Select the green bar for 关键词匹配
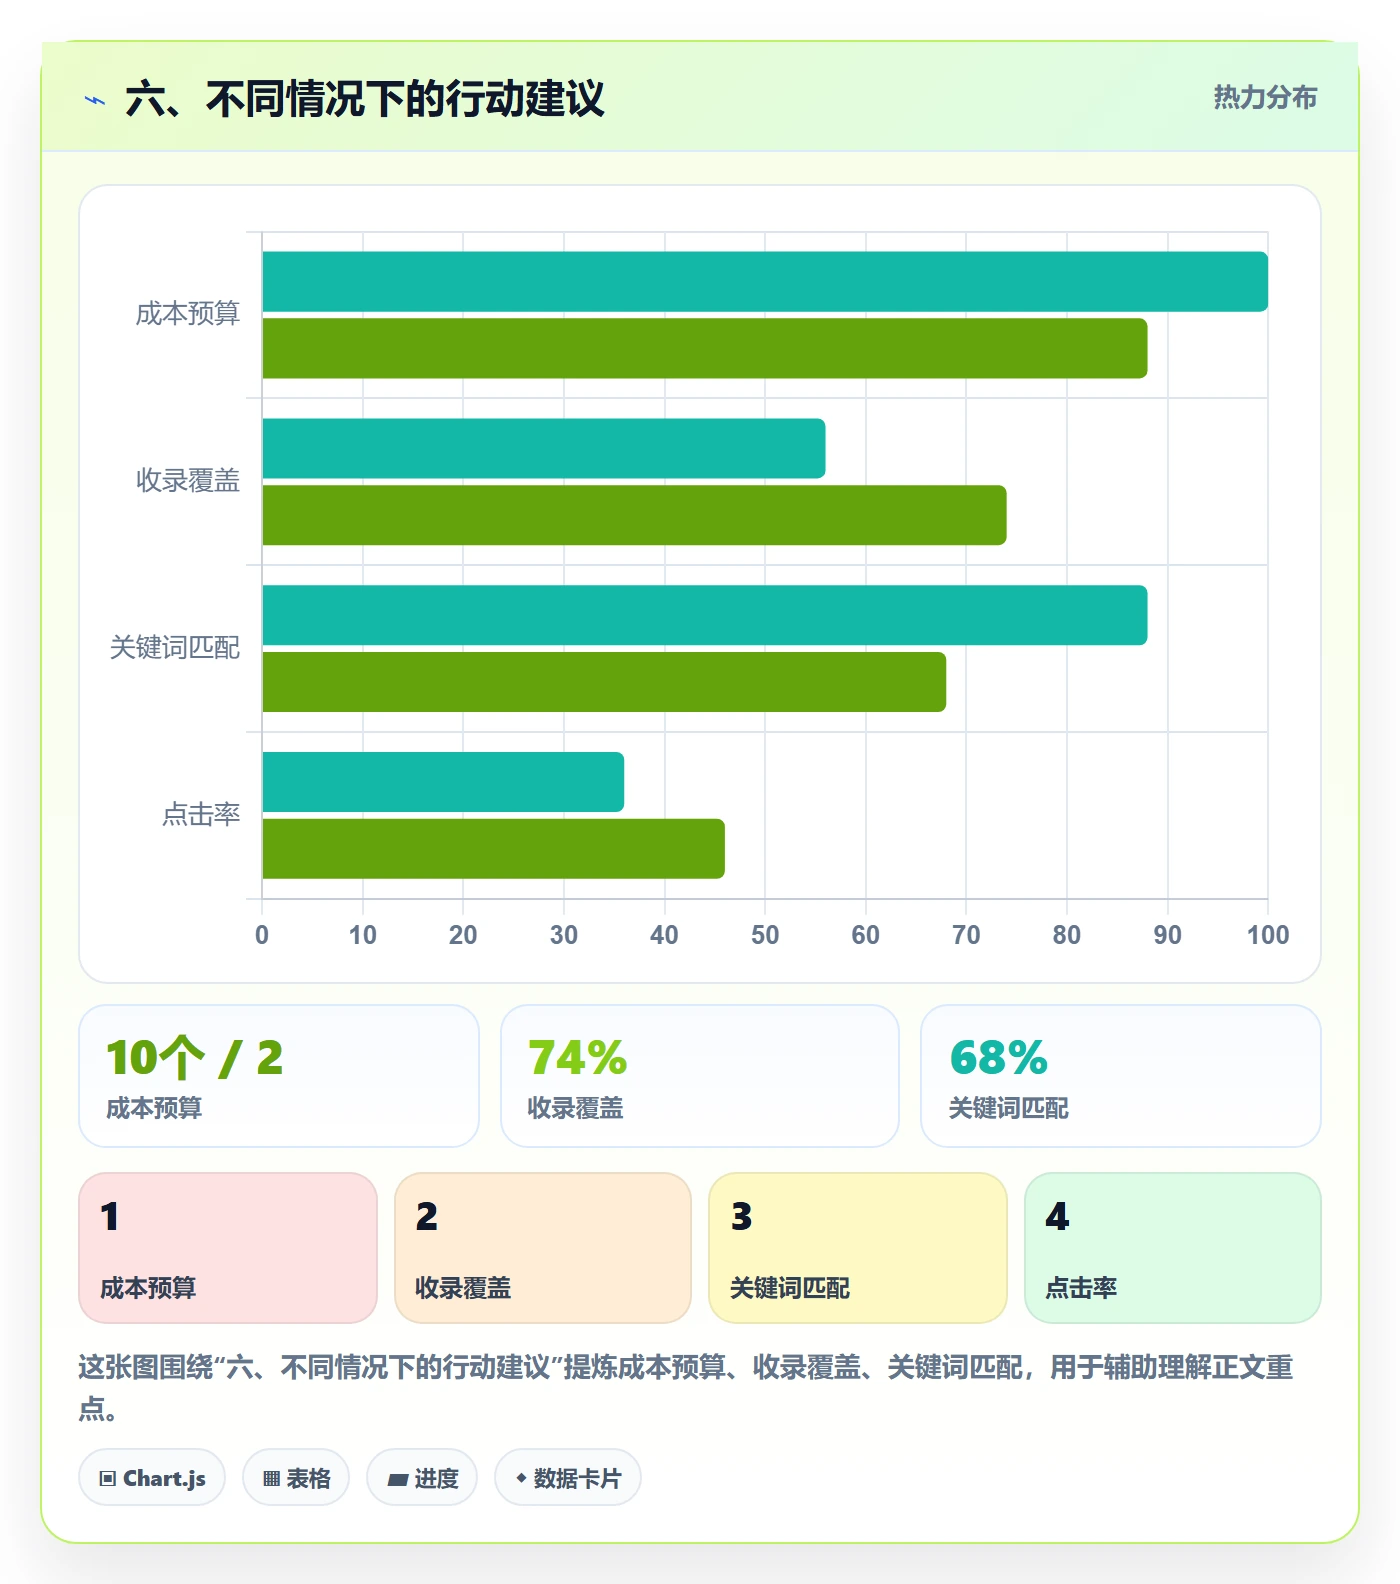 [x=604, y=682]
